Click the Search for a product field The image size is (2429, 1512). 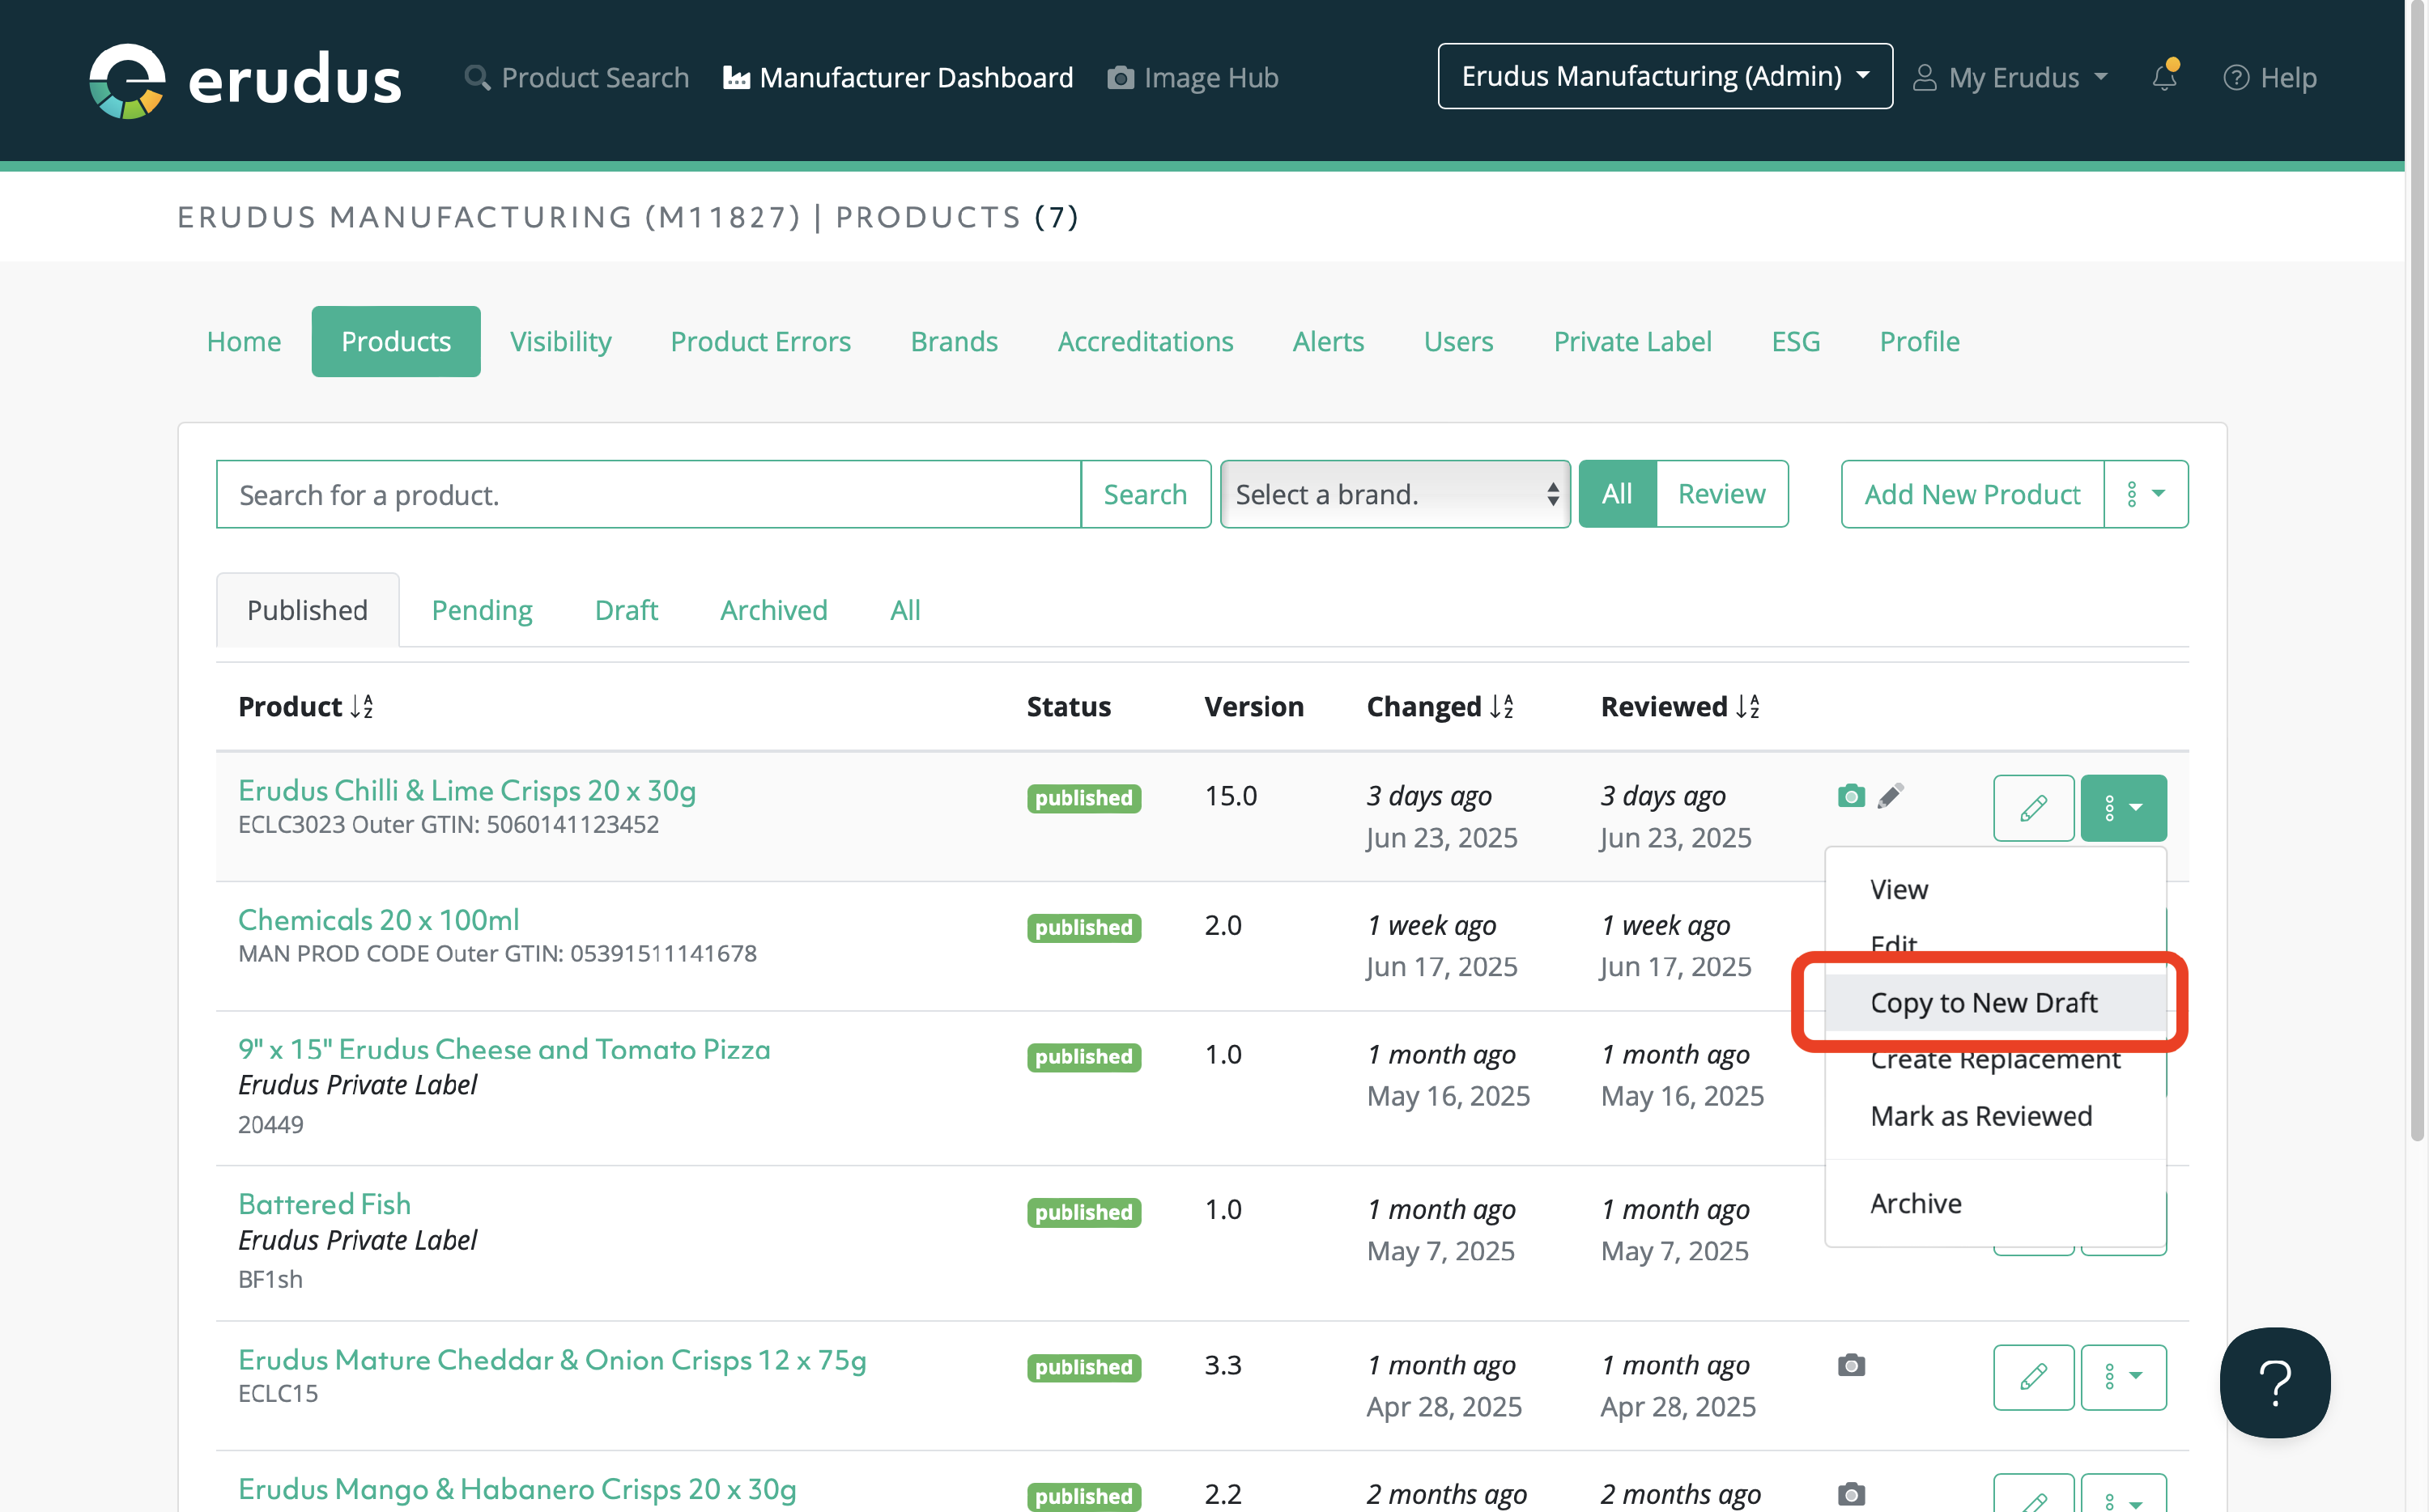tap(648, 494)
